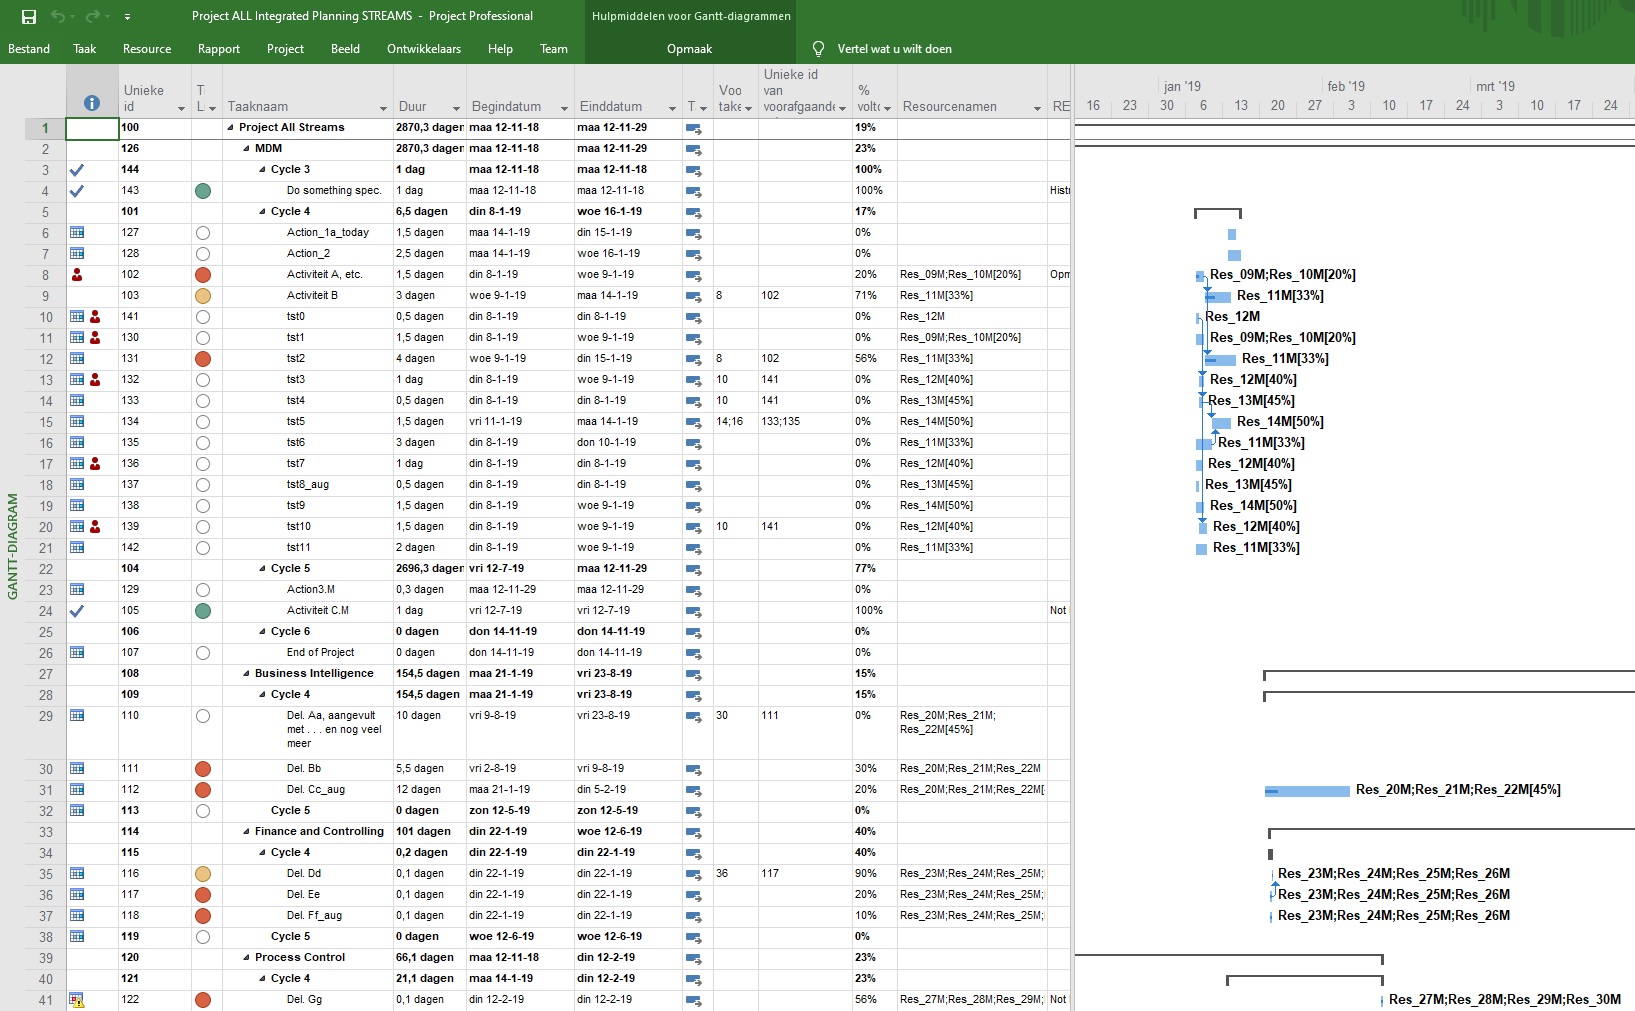Click the Undo arrow icon
This screenshot has width=1635, height=1011.
pyautogui.click(x=58, y=16)
